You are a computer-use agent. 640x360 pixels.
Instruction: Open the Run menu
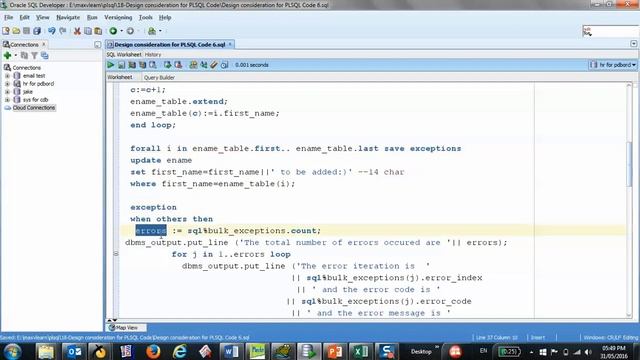click(x=92, y=18)
